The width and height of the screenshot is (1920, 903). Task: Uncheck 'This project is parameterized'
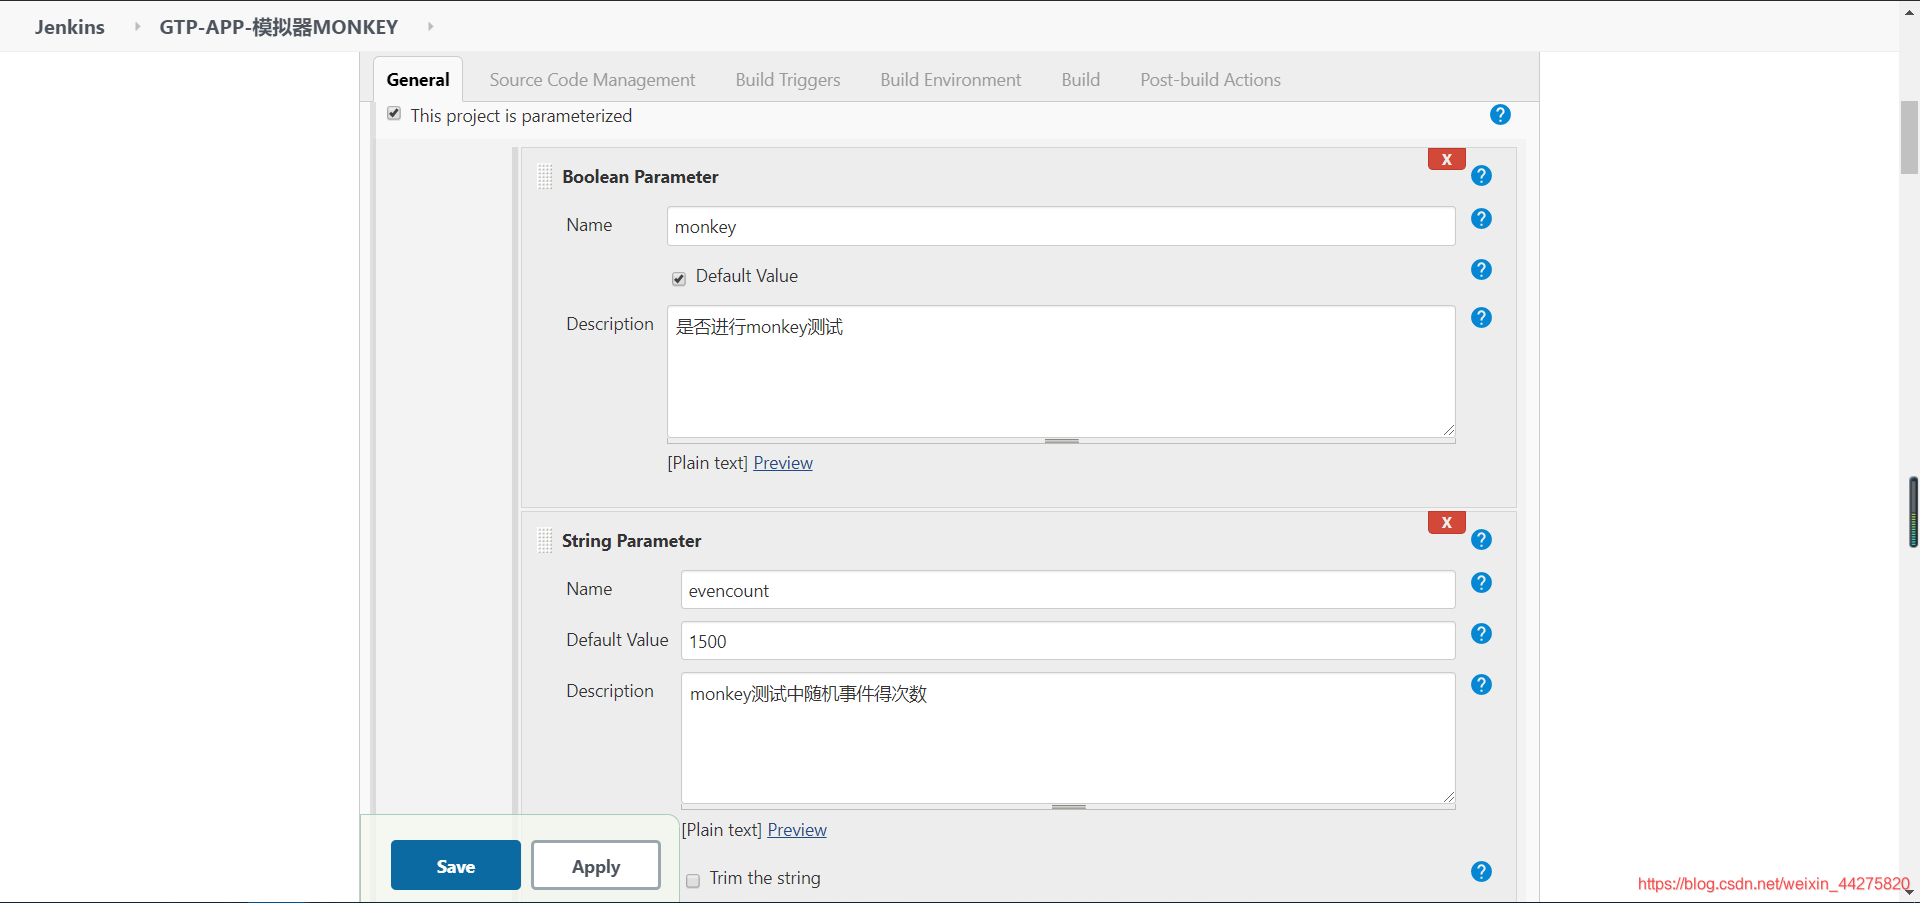(394, 114)
